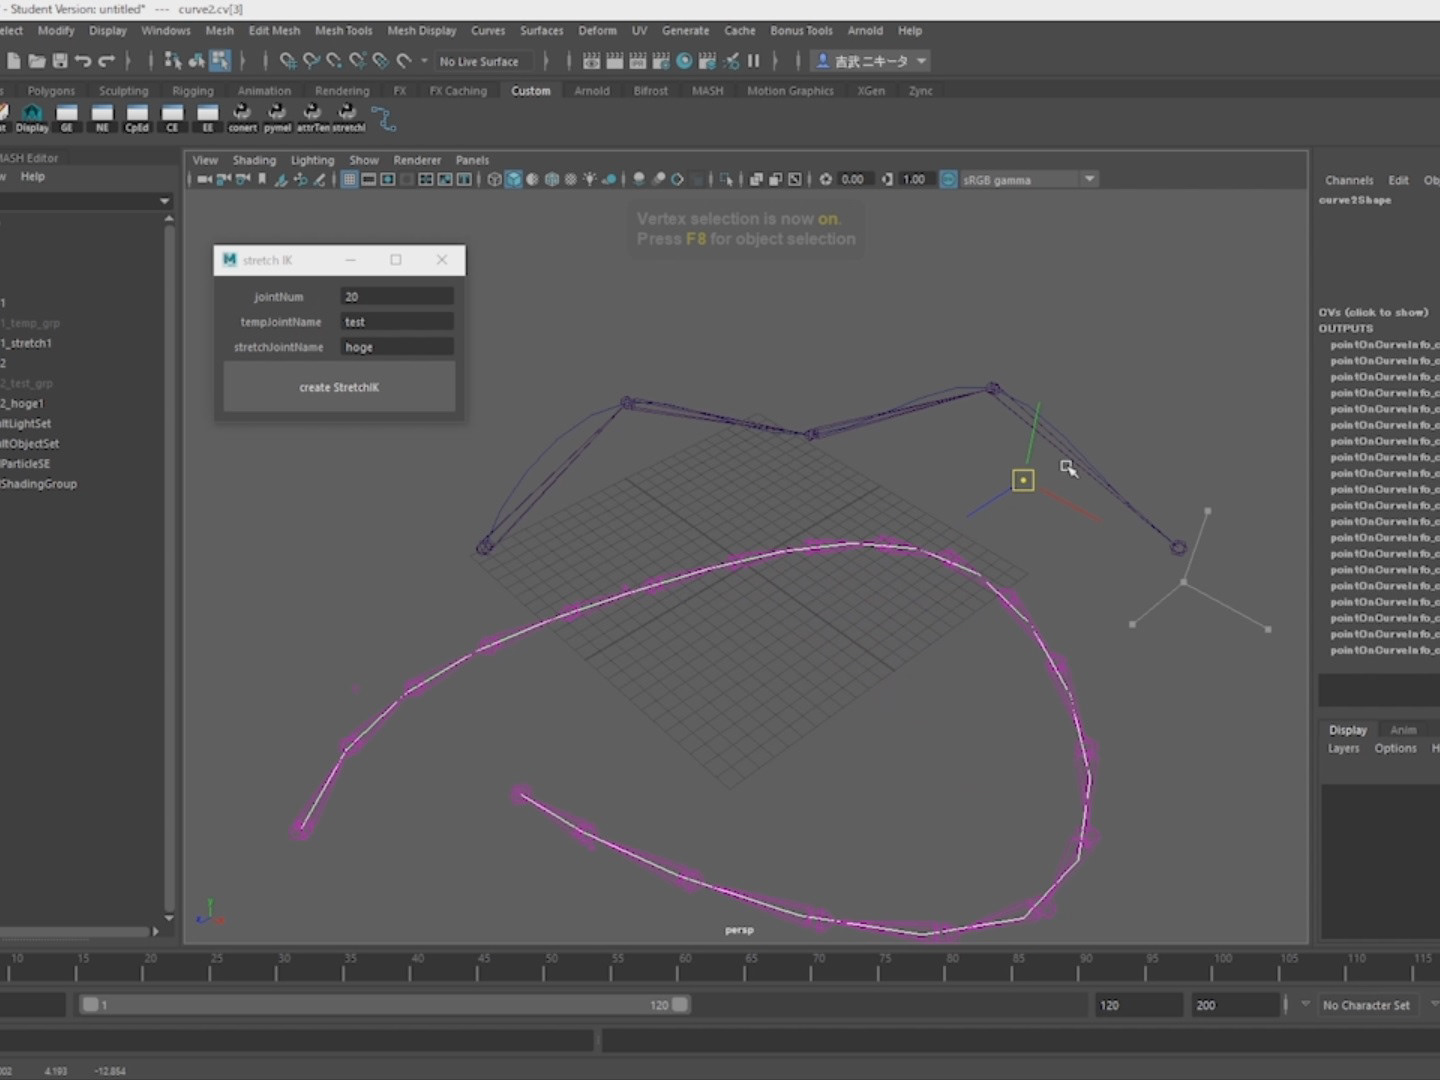Viewport: 1440px width, 1080px height.
Task: Open the user account dropdown
Action: pos(871,61)
